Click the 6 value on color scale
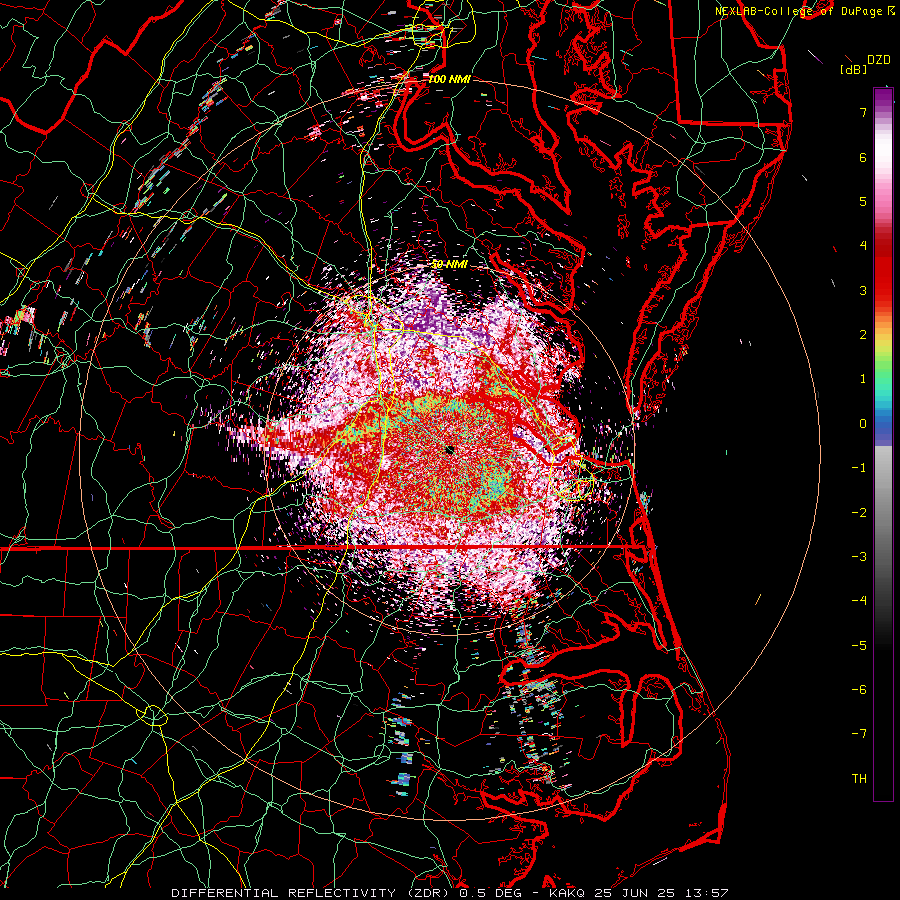Image resolution: width=900 pixels, height=900 pixels. point(863,157)
